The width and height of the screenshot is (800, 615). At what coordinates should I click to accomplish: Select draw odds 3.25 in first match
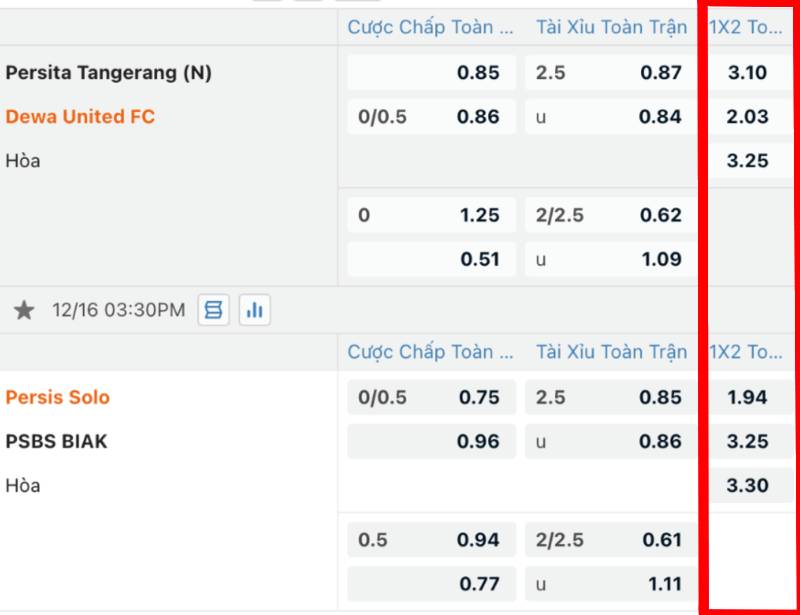click(x=748, y=161)
